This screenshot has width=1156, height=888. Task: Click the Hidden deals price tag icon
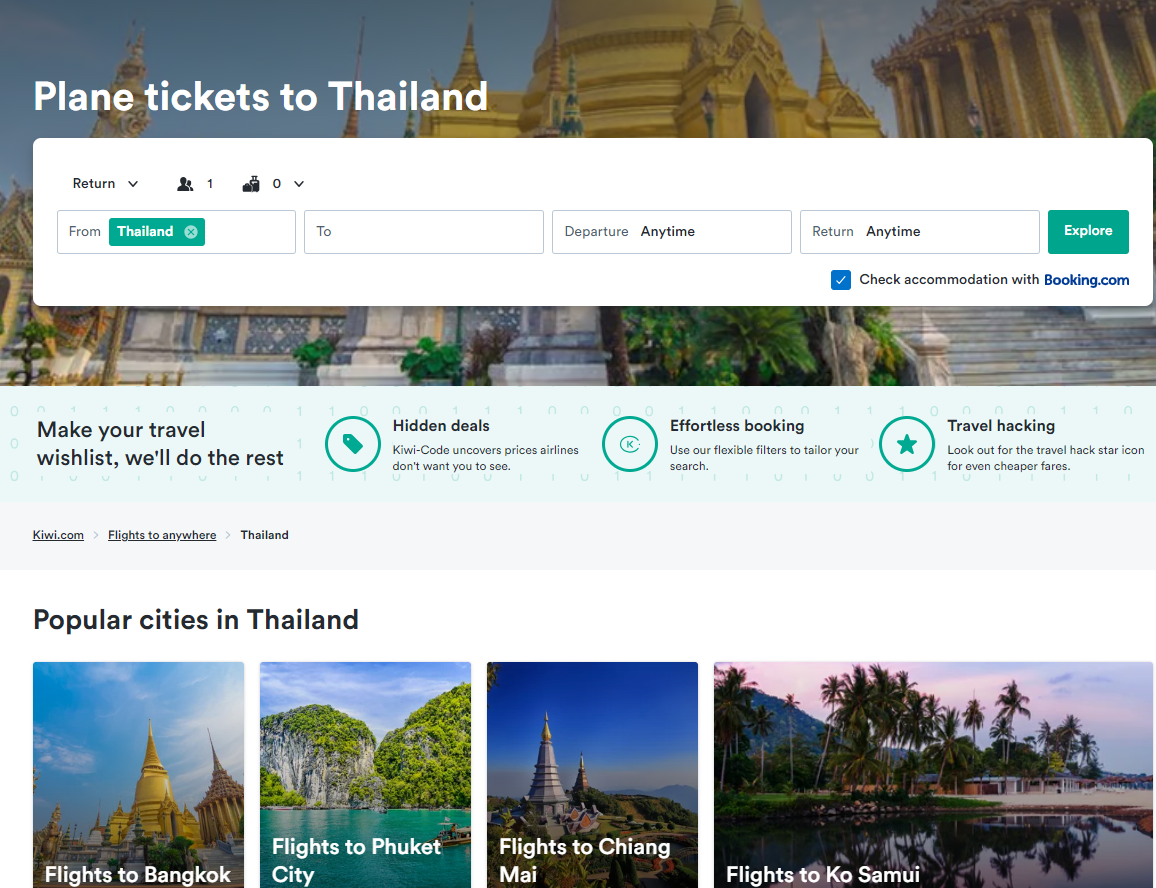tap(353, 444)
